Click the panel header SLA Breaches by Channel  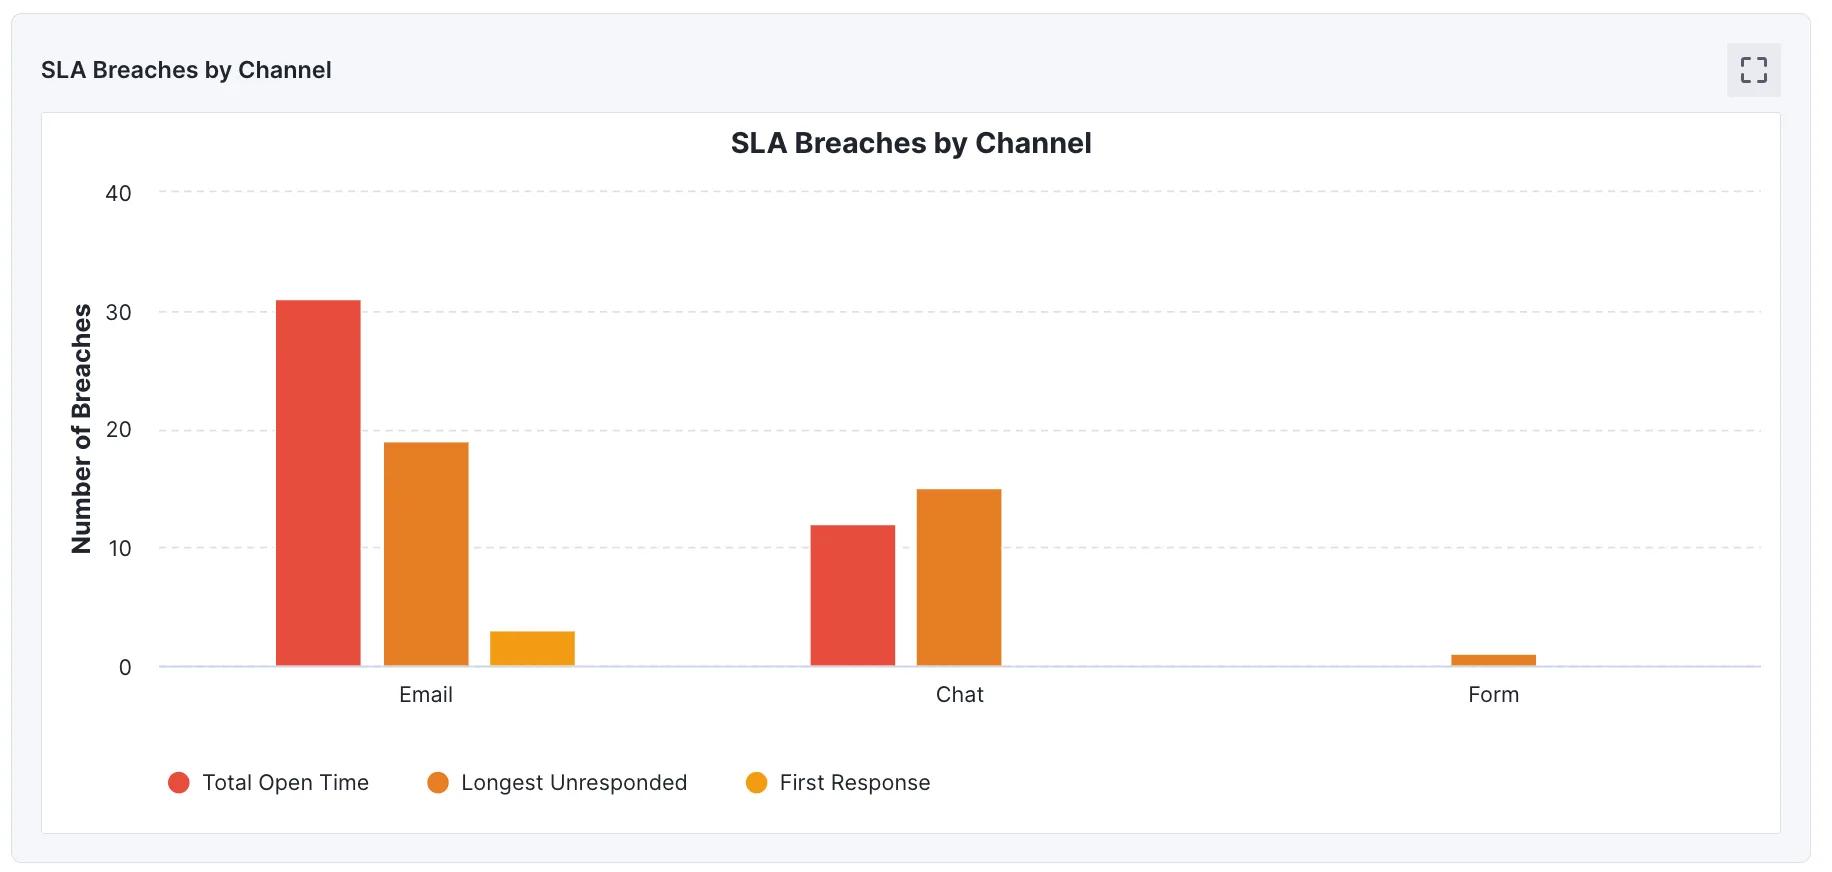click(x=186, y=70)
